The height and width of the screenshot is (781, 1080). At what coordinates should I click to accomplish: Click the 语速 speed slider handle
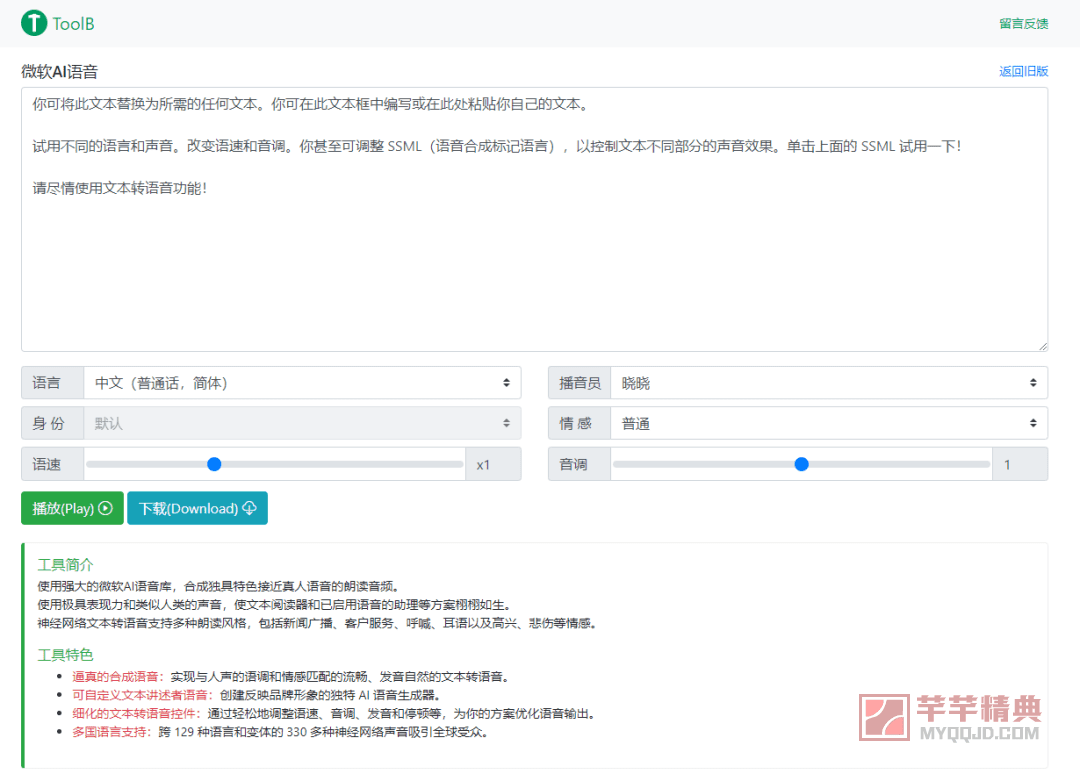tap(214, 464)
